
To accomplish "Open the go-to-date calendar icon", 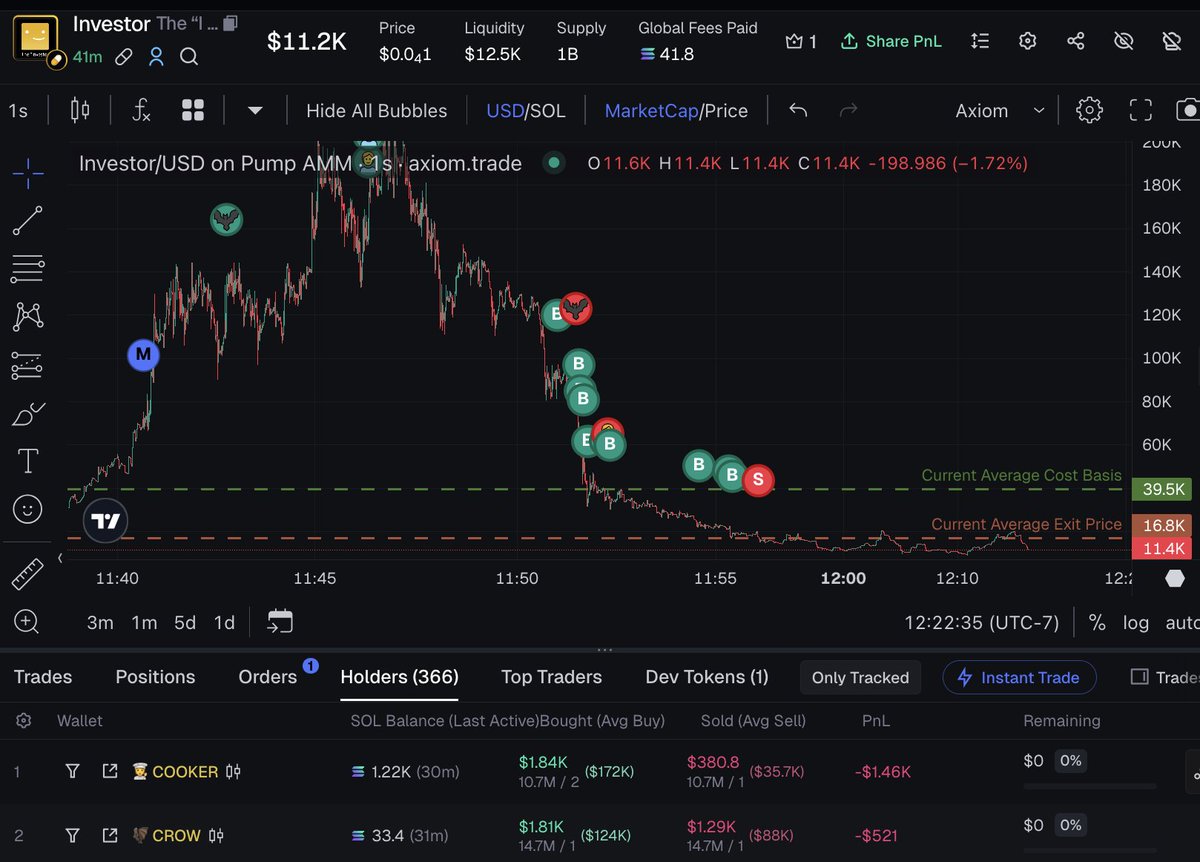I will [280, 622].
